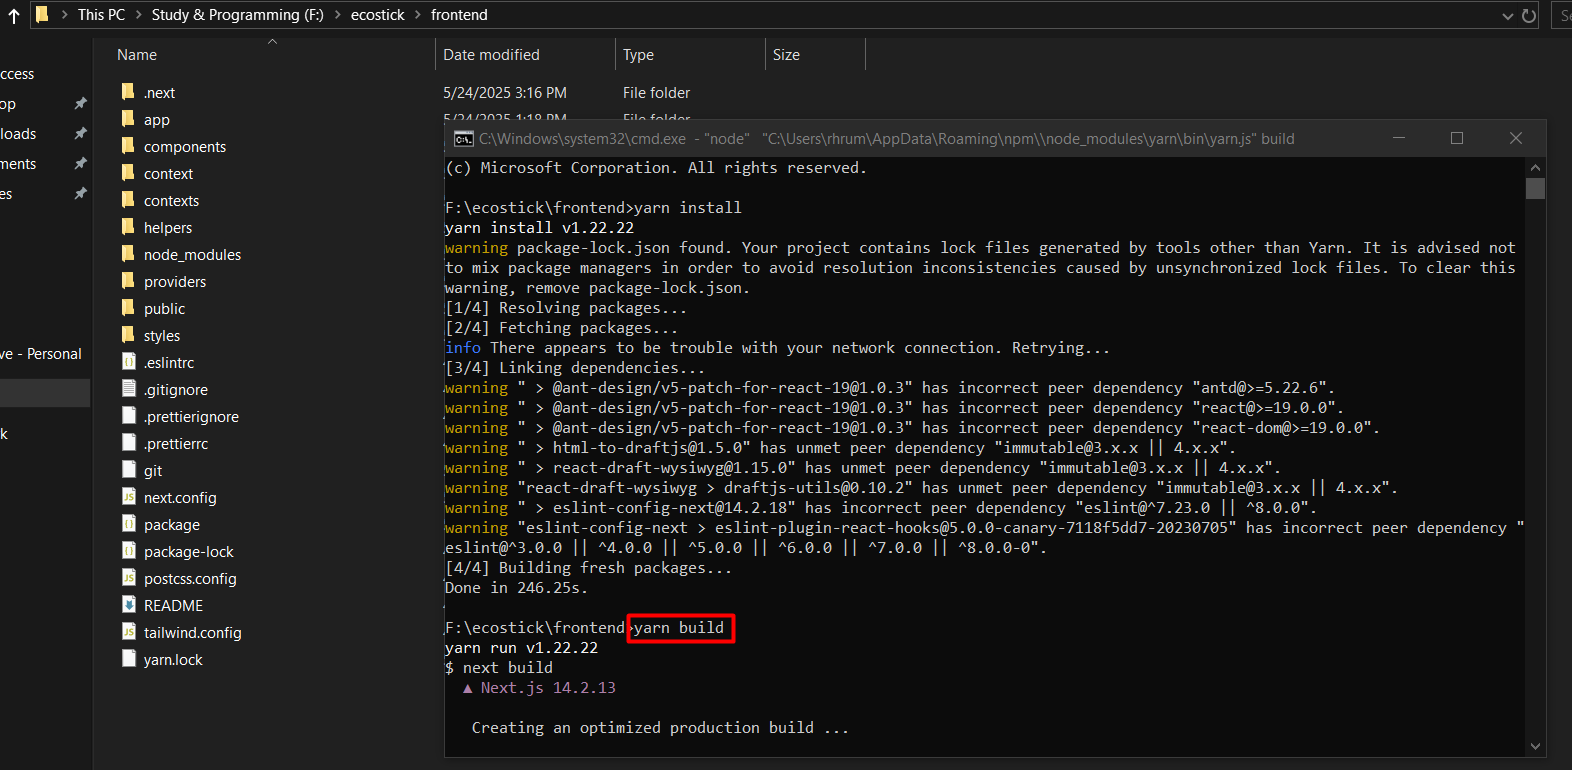Click the cmd.exe window title icon

(463, 139)
